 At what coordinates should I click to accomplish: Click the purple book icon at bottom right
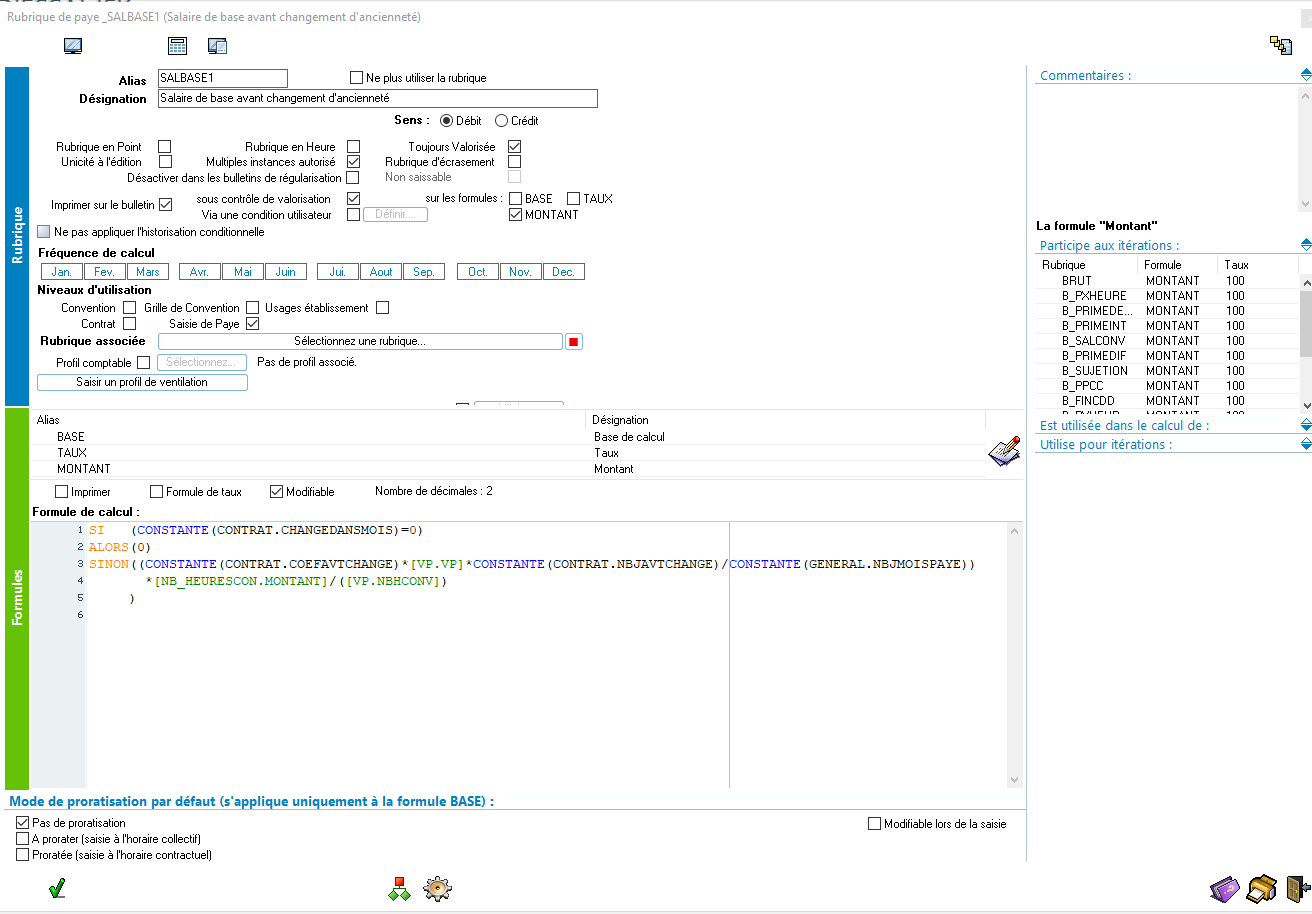tap(1225, 888)
